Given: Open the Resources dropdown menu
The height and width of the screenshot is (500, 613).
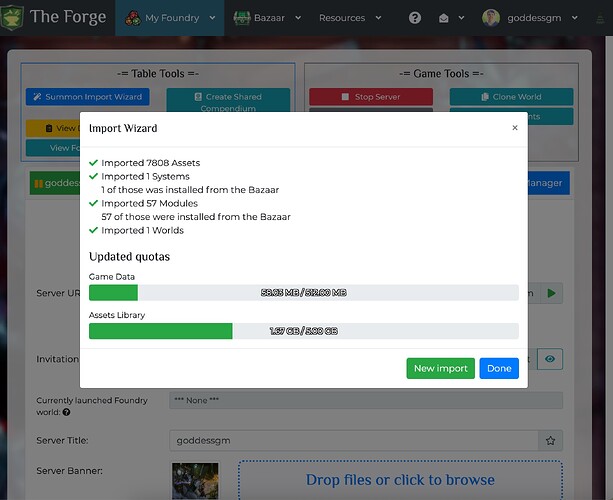Looking at the screenshot, I should coord(348,18).
